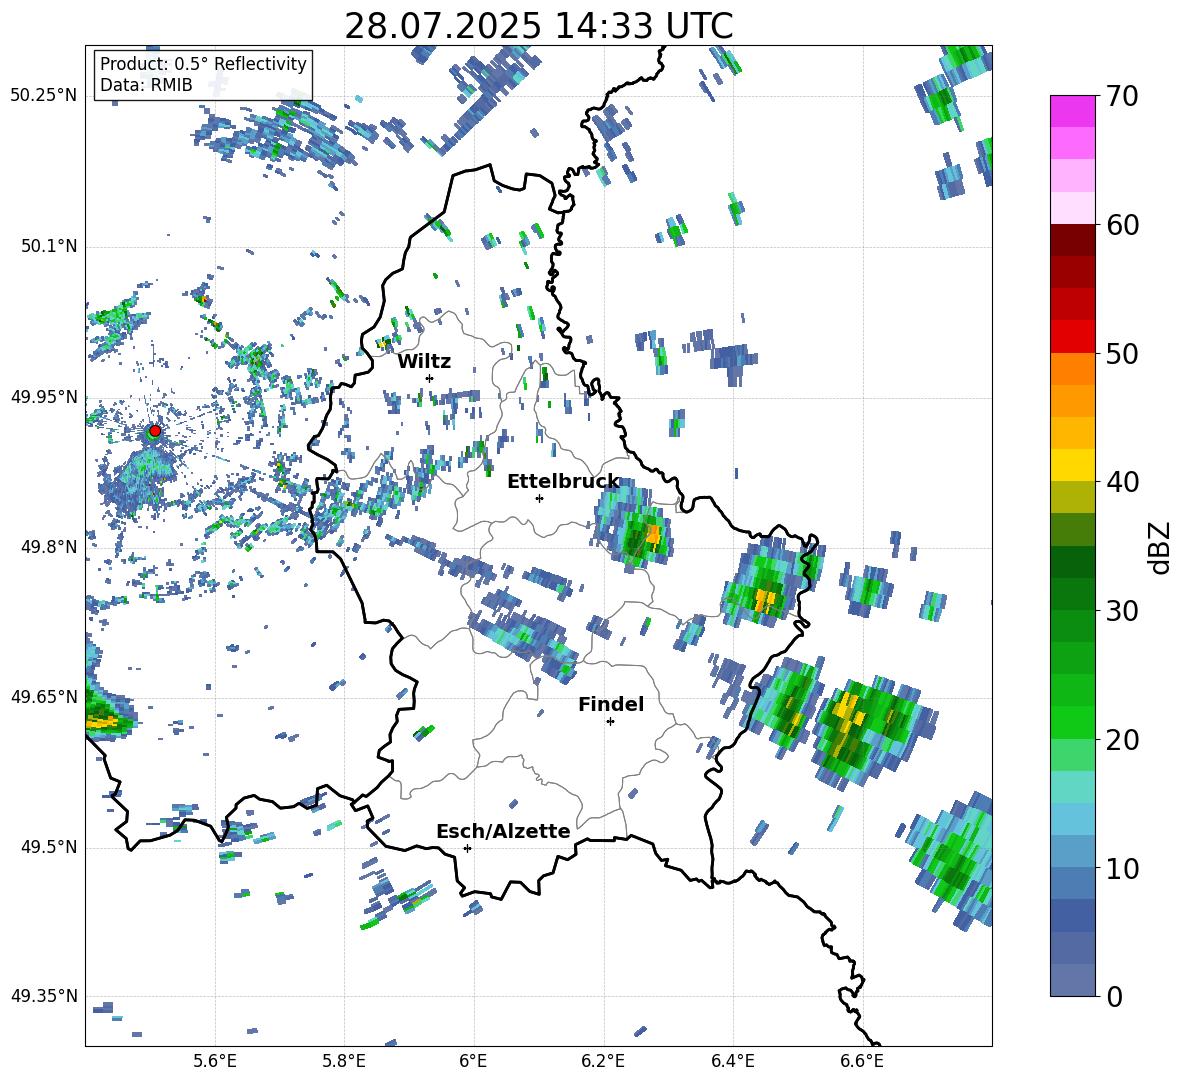Viewport: 1184px width, 1081px height.
Task: Click the 60 label on colorbar
Action: click(x=1121, y=225)
